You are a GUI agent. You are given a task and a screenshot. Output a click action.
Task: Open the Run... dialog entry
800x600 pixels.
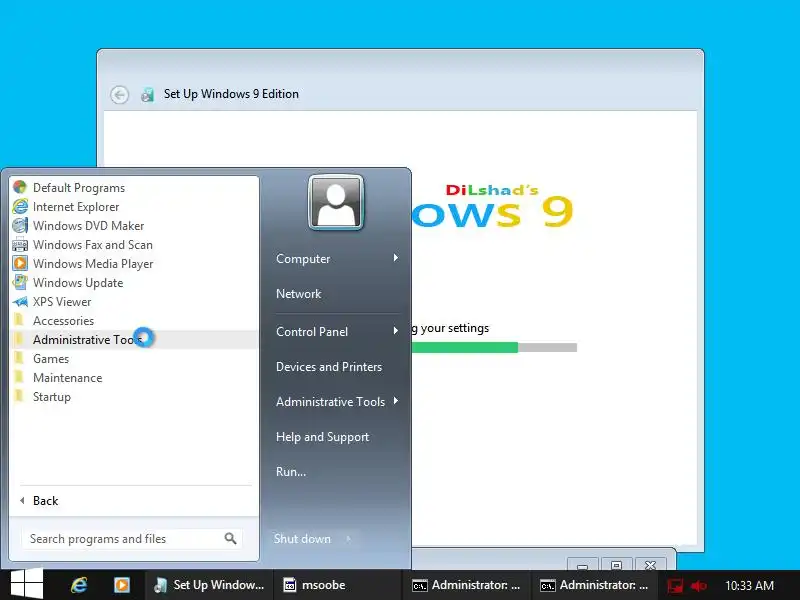tap(291, 472)
